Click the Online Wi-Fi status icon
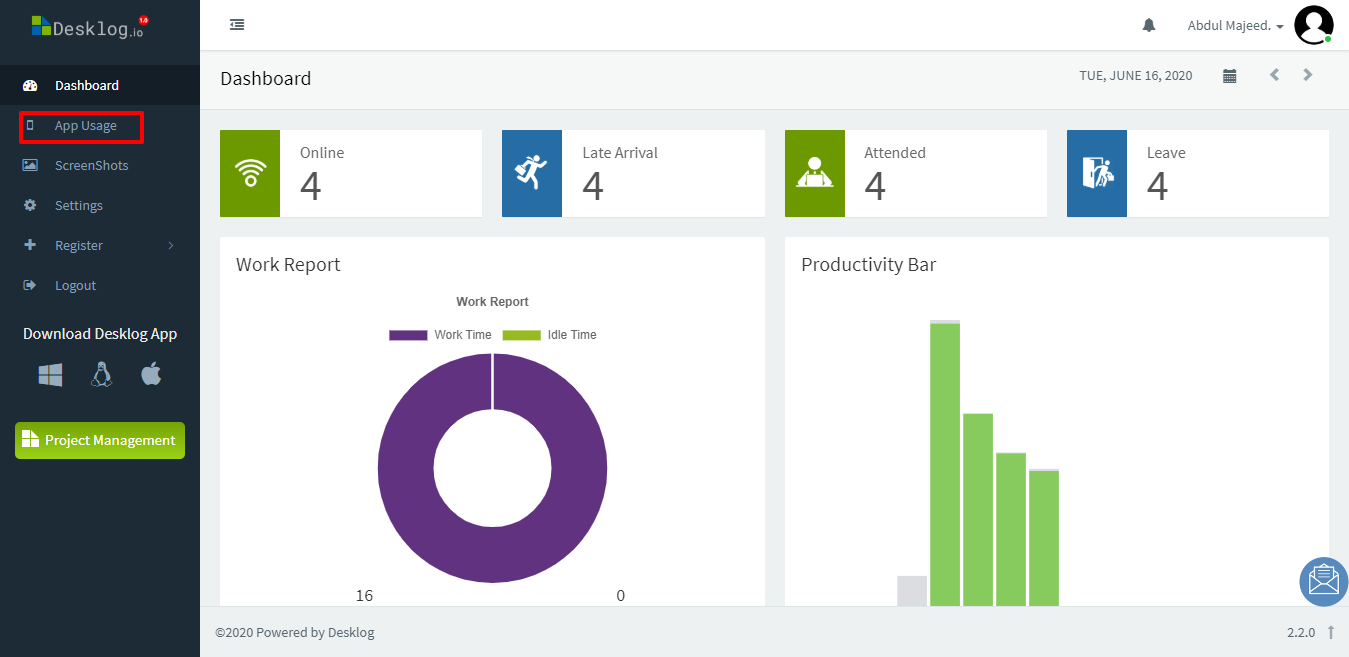The height and width of the screenshot is (657, 1349). [x=249, y=173]
